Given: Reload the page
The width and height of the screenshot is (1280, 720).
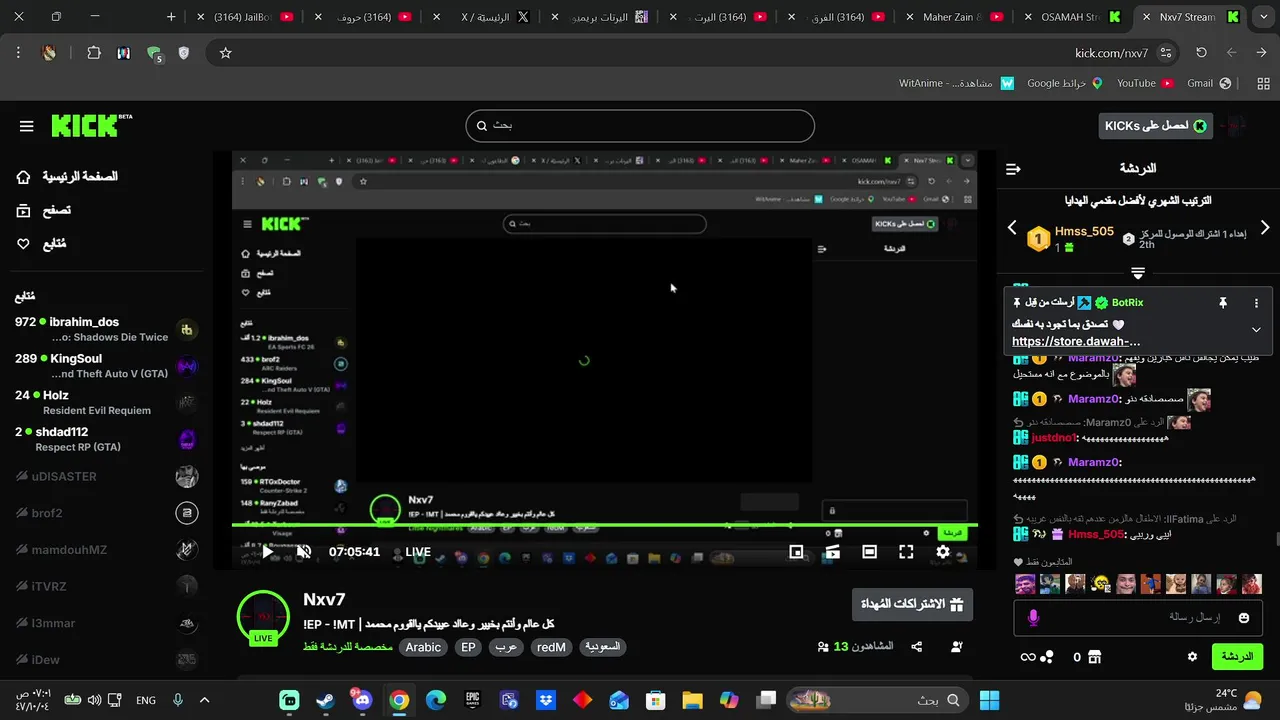Looking at the screenshot, I should (1201, 53).
